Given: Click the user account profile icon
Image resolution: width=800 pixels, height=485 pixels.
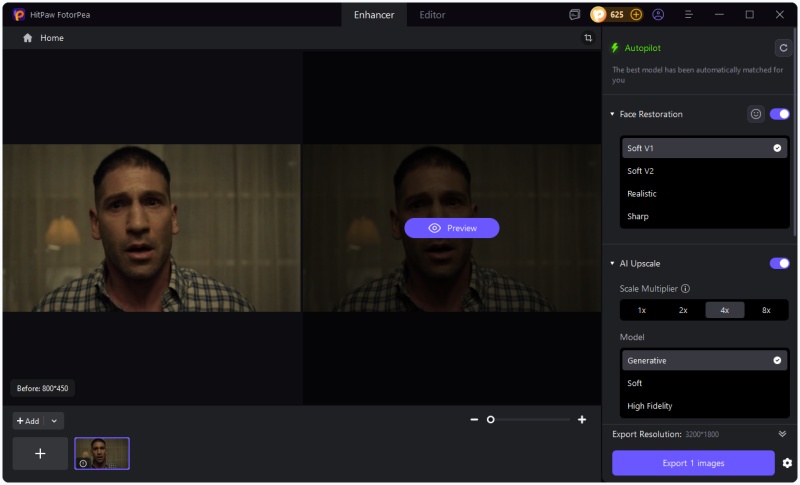Looking at the screenshot, I should pos(658,15).
